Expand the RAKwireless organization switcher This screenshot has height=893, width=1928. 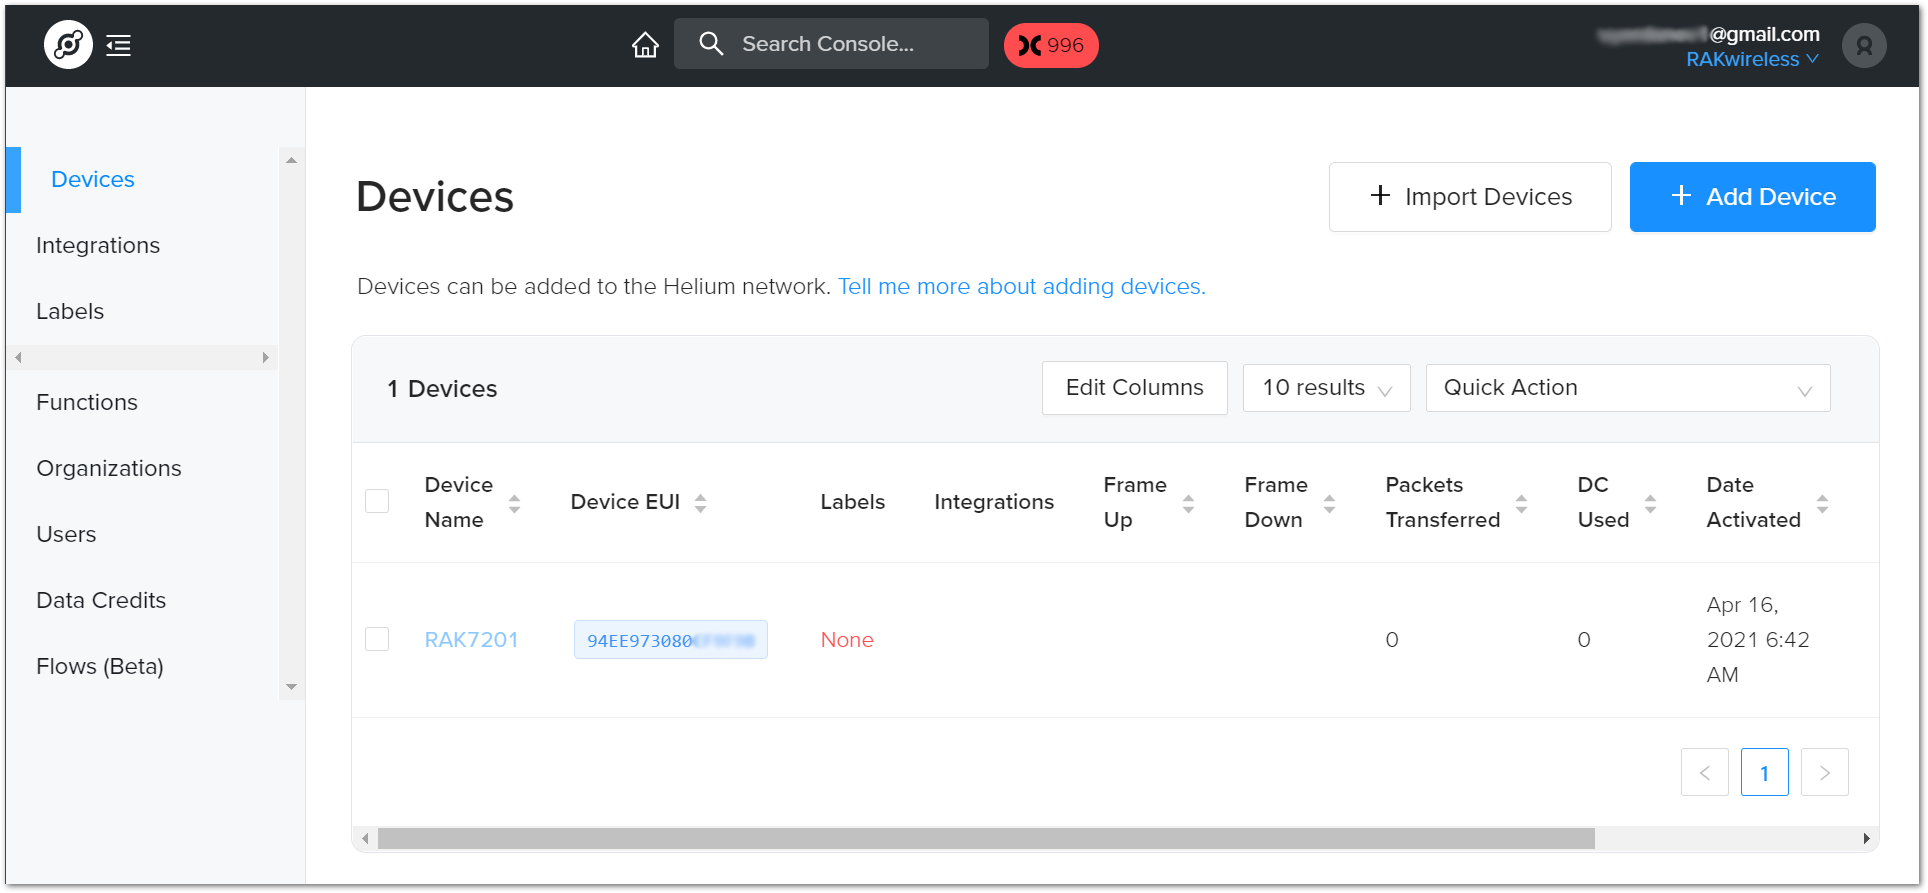(x=1751, y=59)
